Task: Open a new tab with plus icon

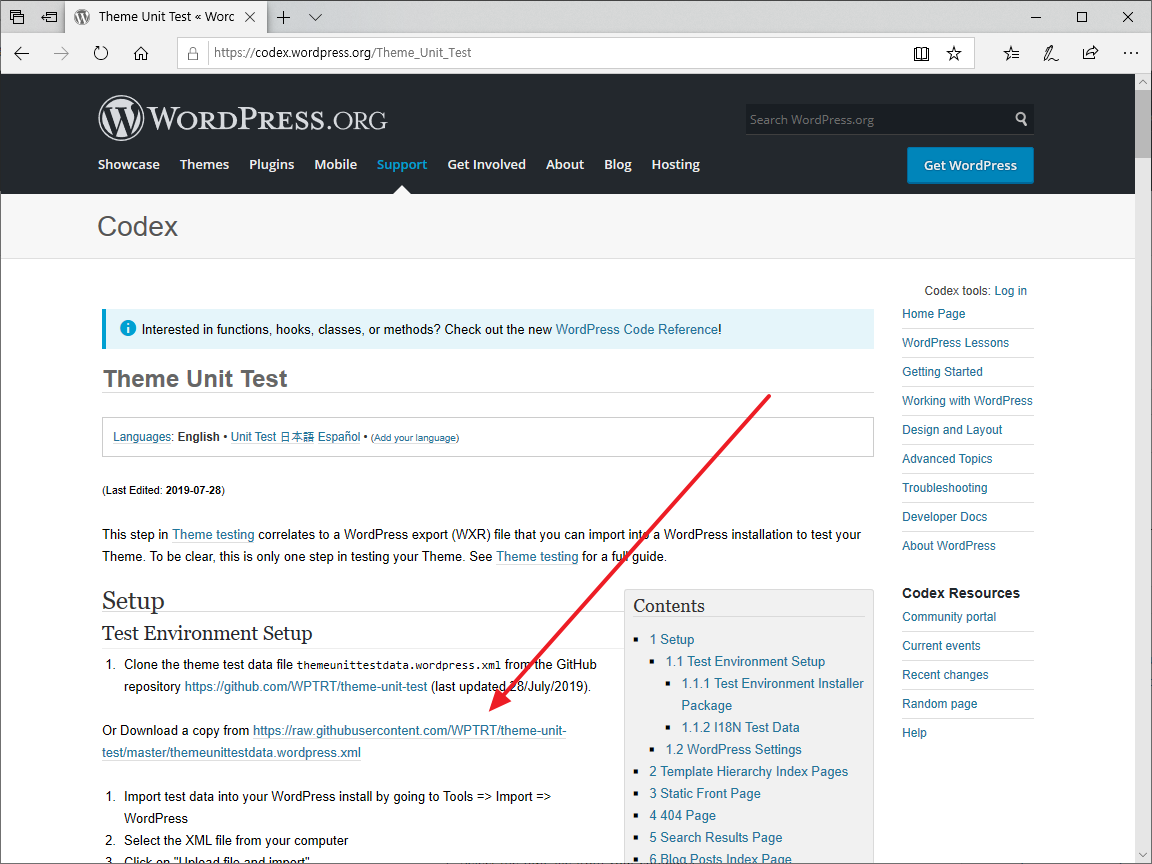Action: [284, 17]
